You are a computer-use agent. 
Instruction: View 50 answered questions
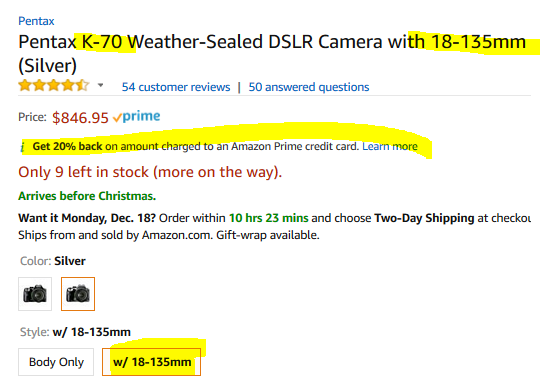tap(309, 87)
